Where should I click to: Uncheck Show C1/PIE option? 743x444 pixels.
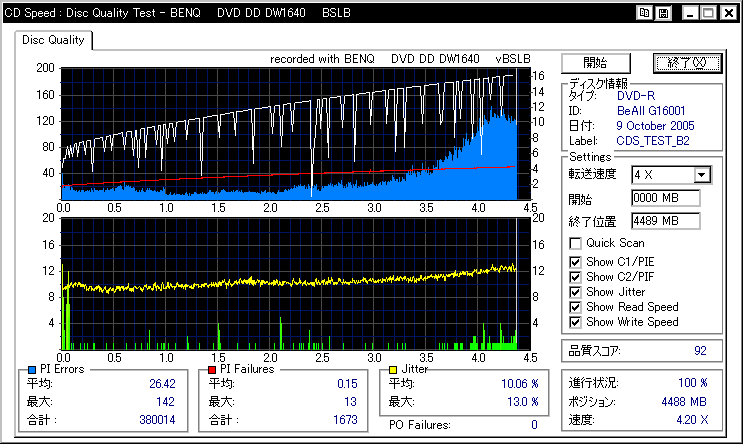click(x=575, y=262)
